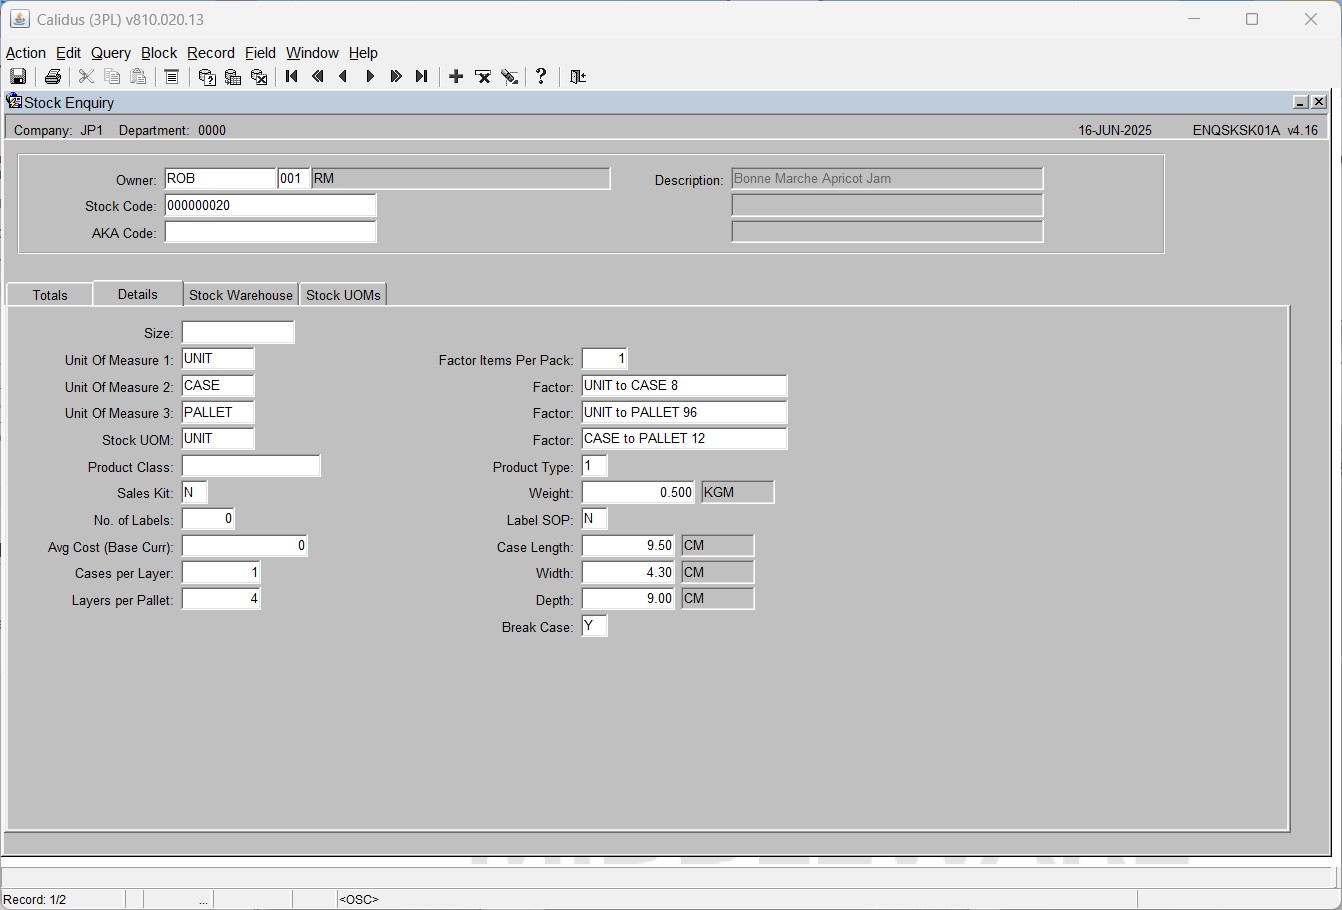1342x910 pixels.
Task: Click the Weight field showing 0.500
Action: click(x=638, y=492)
